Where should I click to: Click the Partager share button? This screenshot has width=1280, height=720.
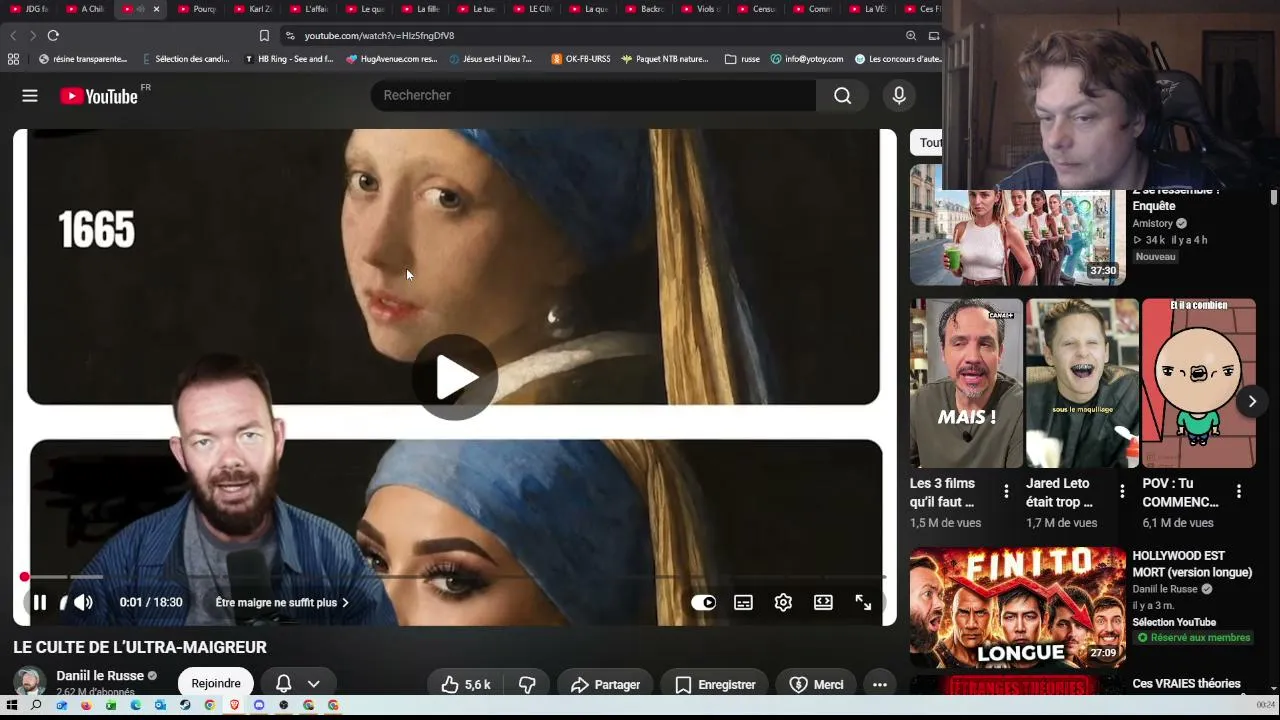coord(606,685)
